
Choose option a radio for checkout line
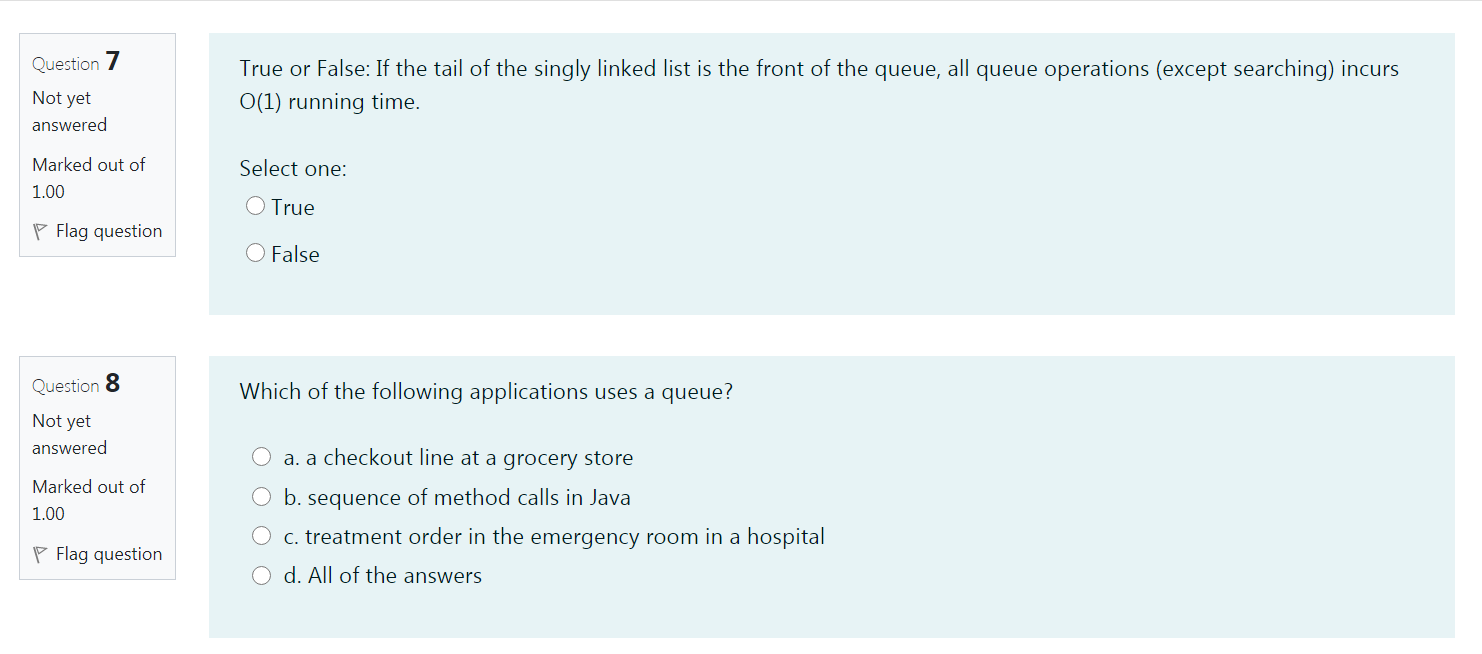262,457
